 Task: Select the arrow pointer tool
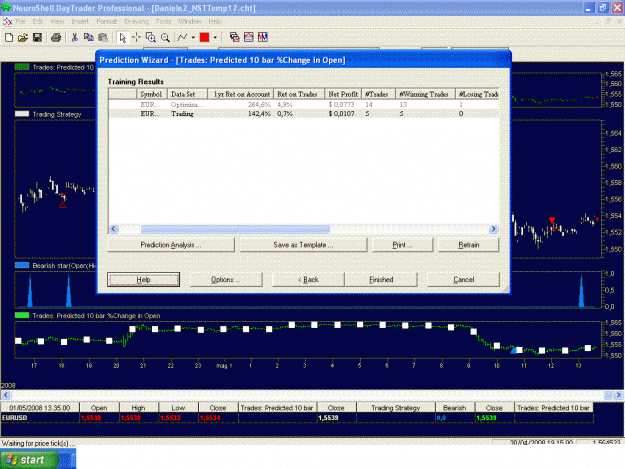coord(122,37)
